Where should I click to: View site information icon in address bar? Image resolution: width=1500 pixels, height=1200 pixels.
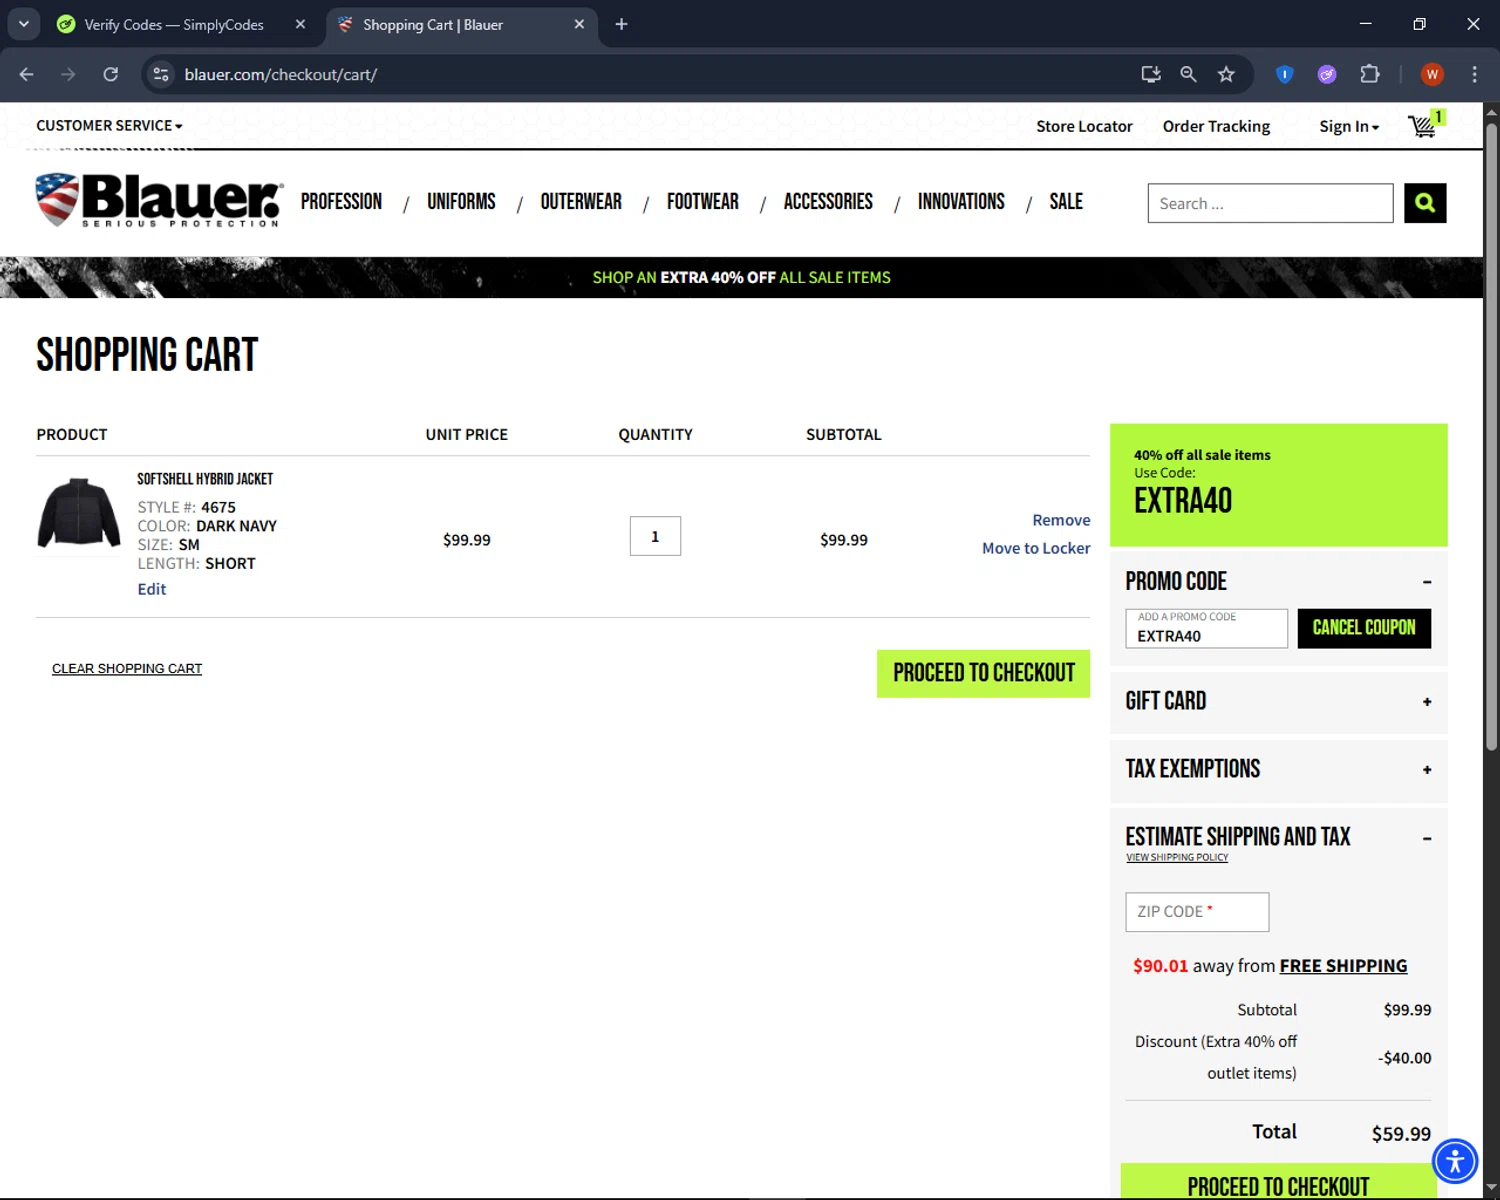(161, 74)
